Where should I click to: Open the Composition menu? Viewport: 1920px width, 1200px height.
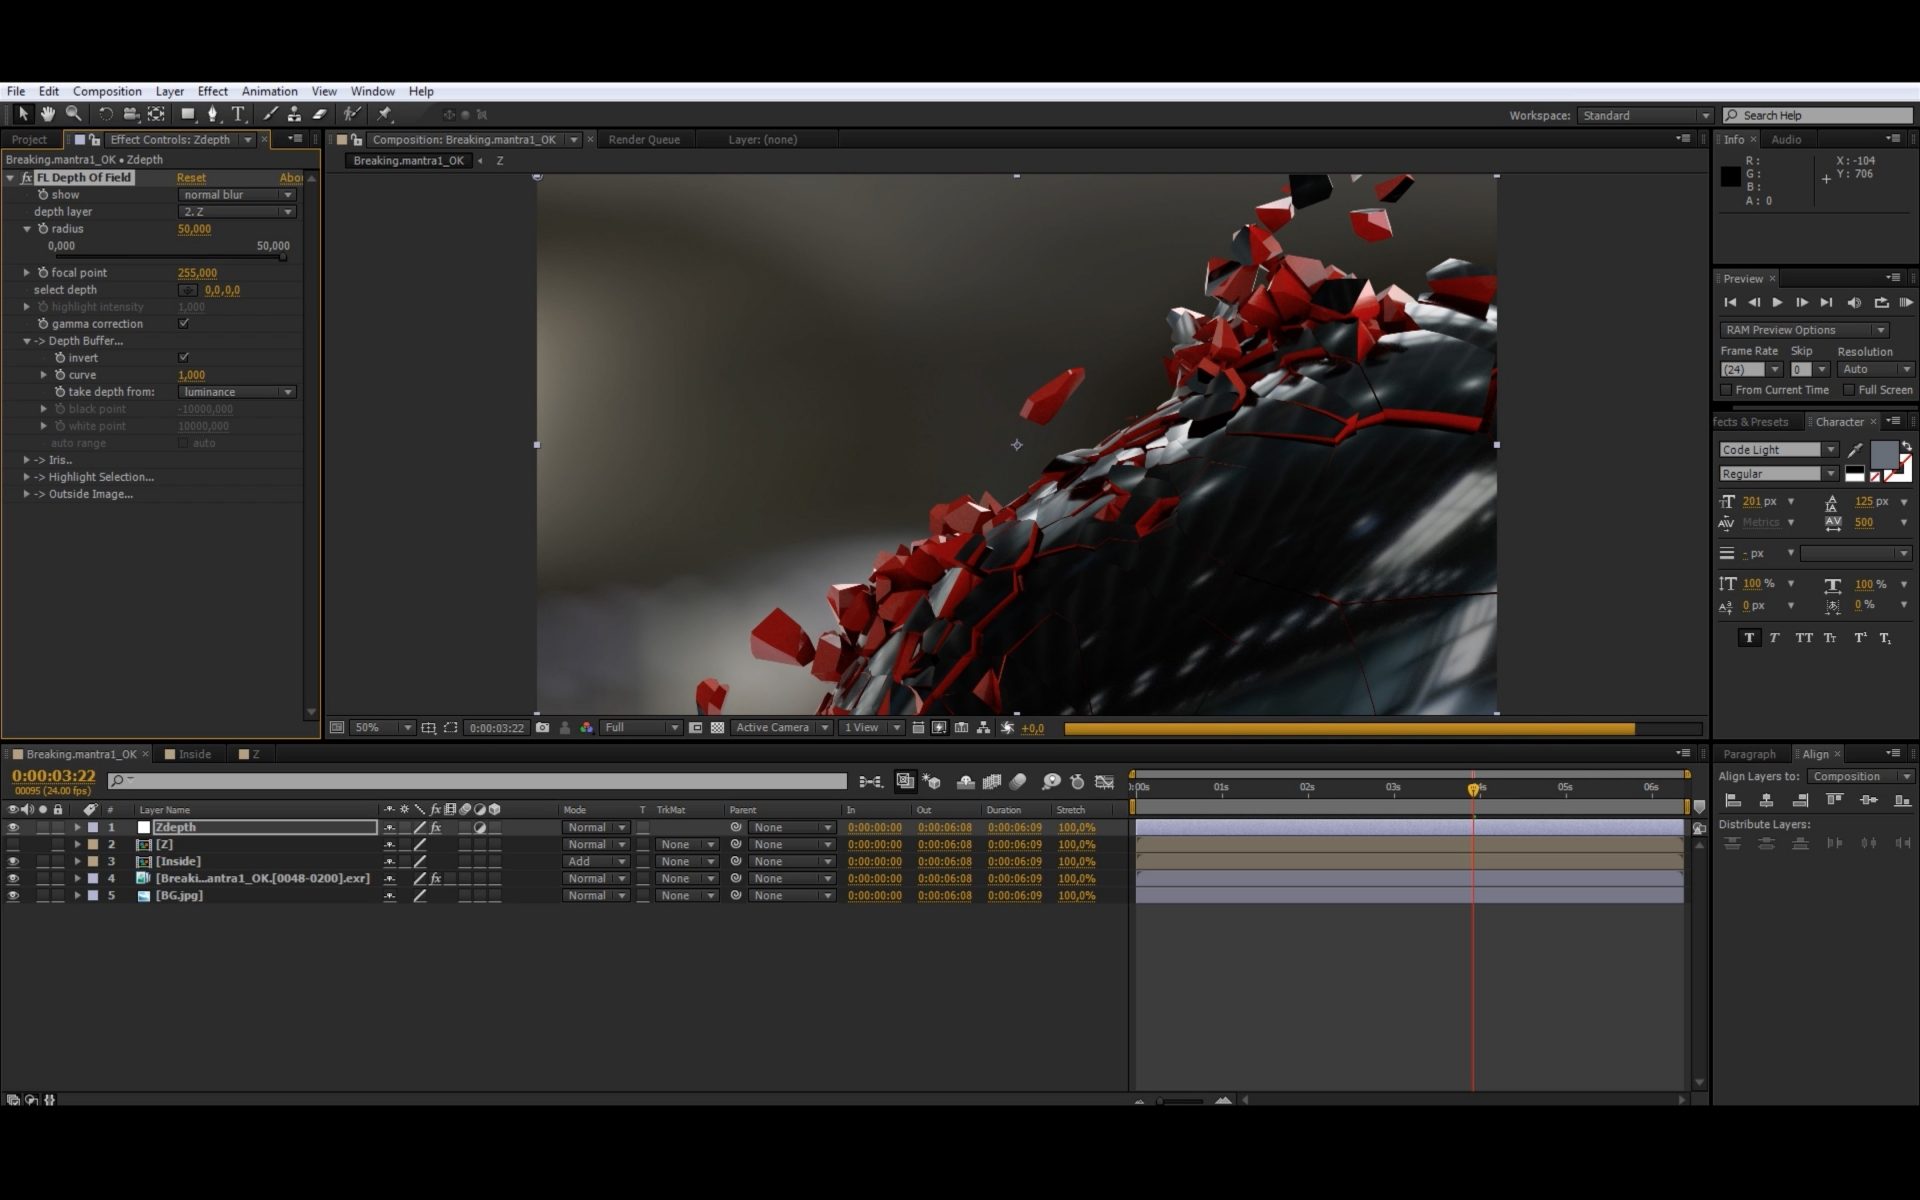point(107,91)
